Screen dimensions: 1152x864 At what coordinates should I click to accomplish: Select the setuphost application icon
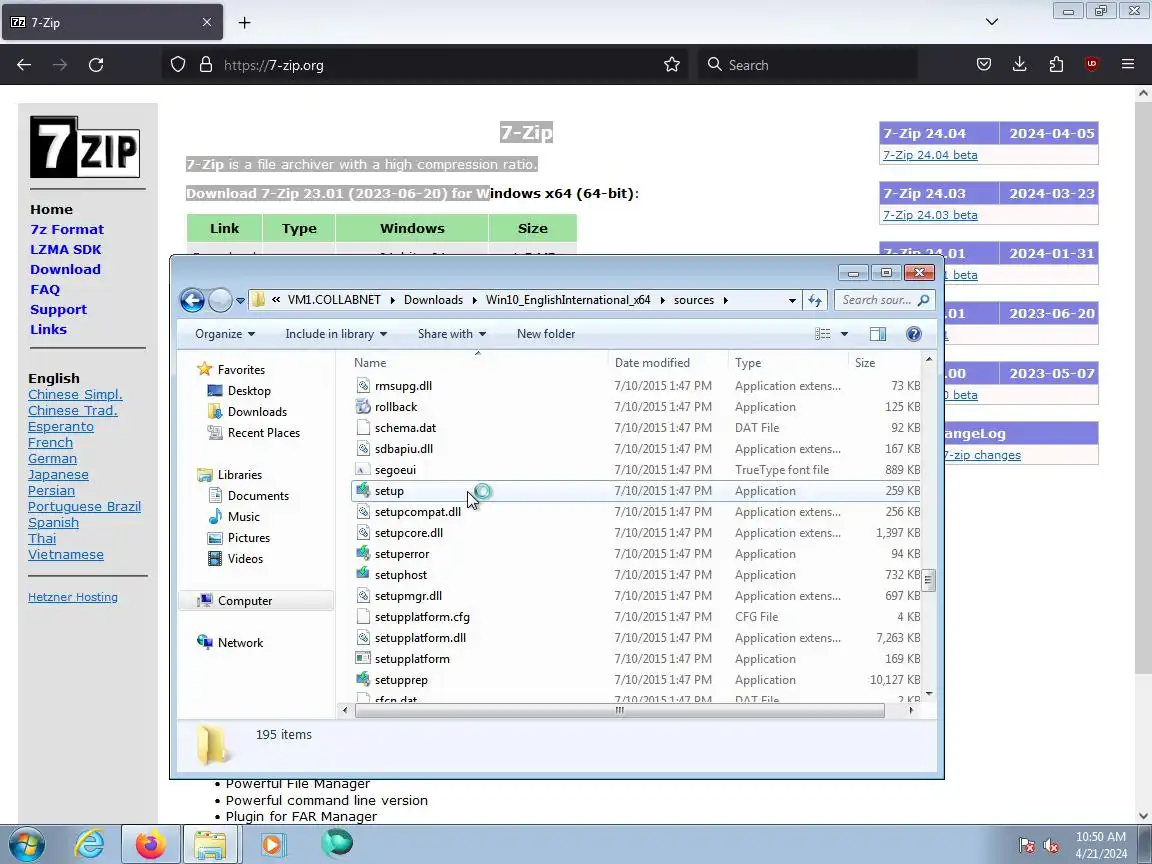point(363,575)
